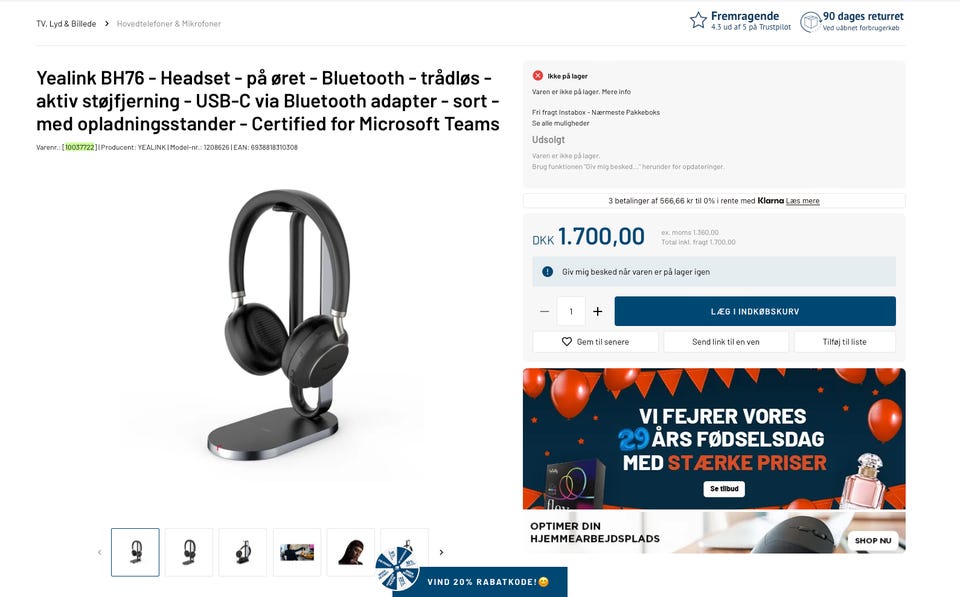Click the Trustpilot star rating icon

point(698,20)
